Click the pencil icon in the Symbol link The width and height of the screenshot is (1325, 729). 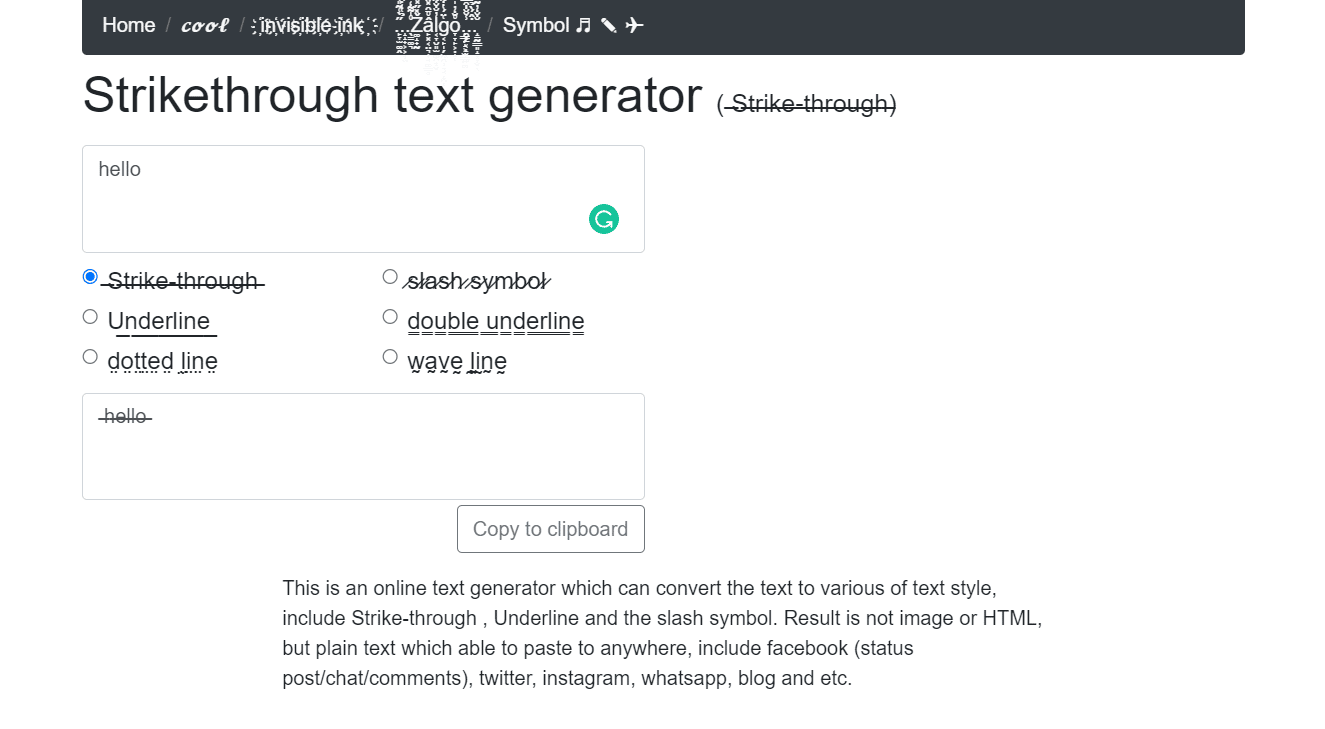609,25
